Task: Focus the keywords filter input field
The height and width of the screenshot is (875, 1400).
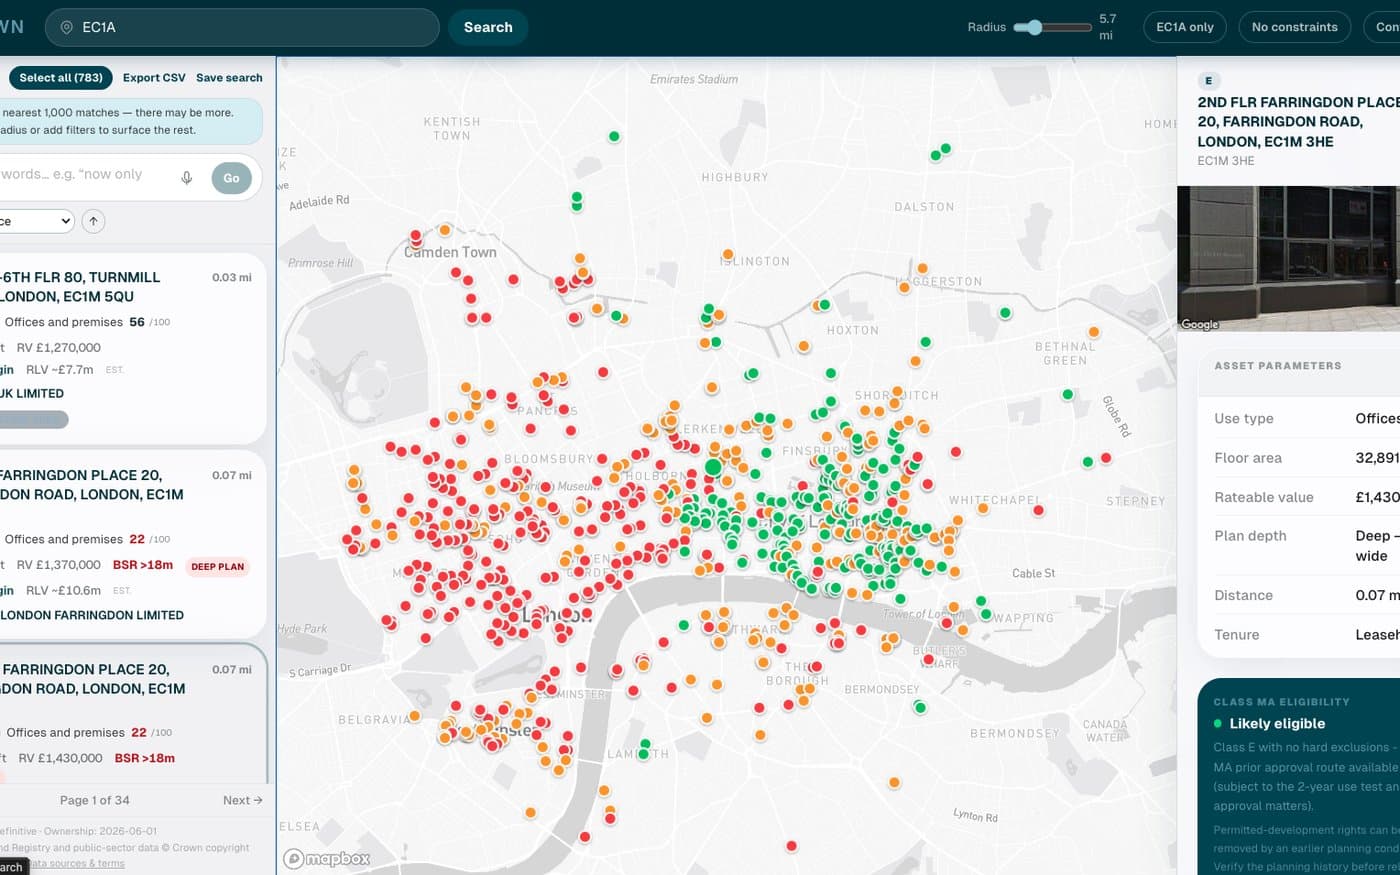Action: tap(85, 175)
